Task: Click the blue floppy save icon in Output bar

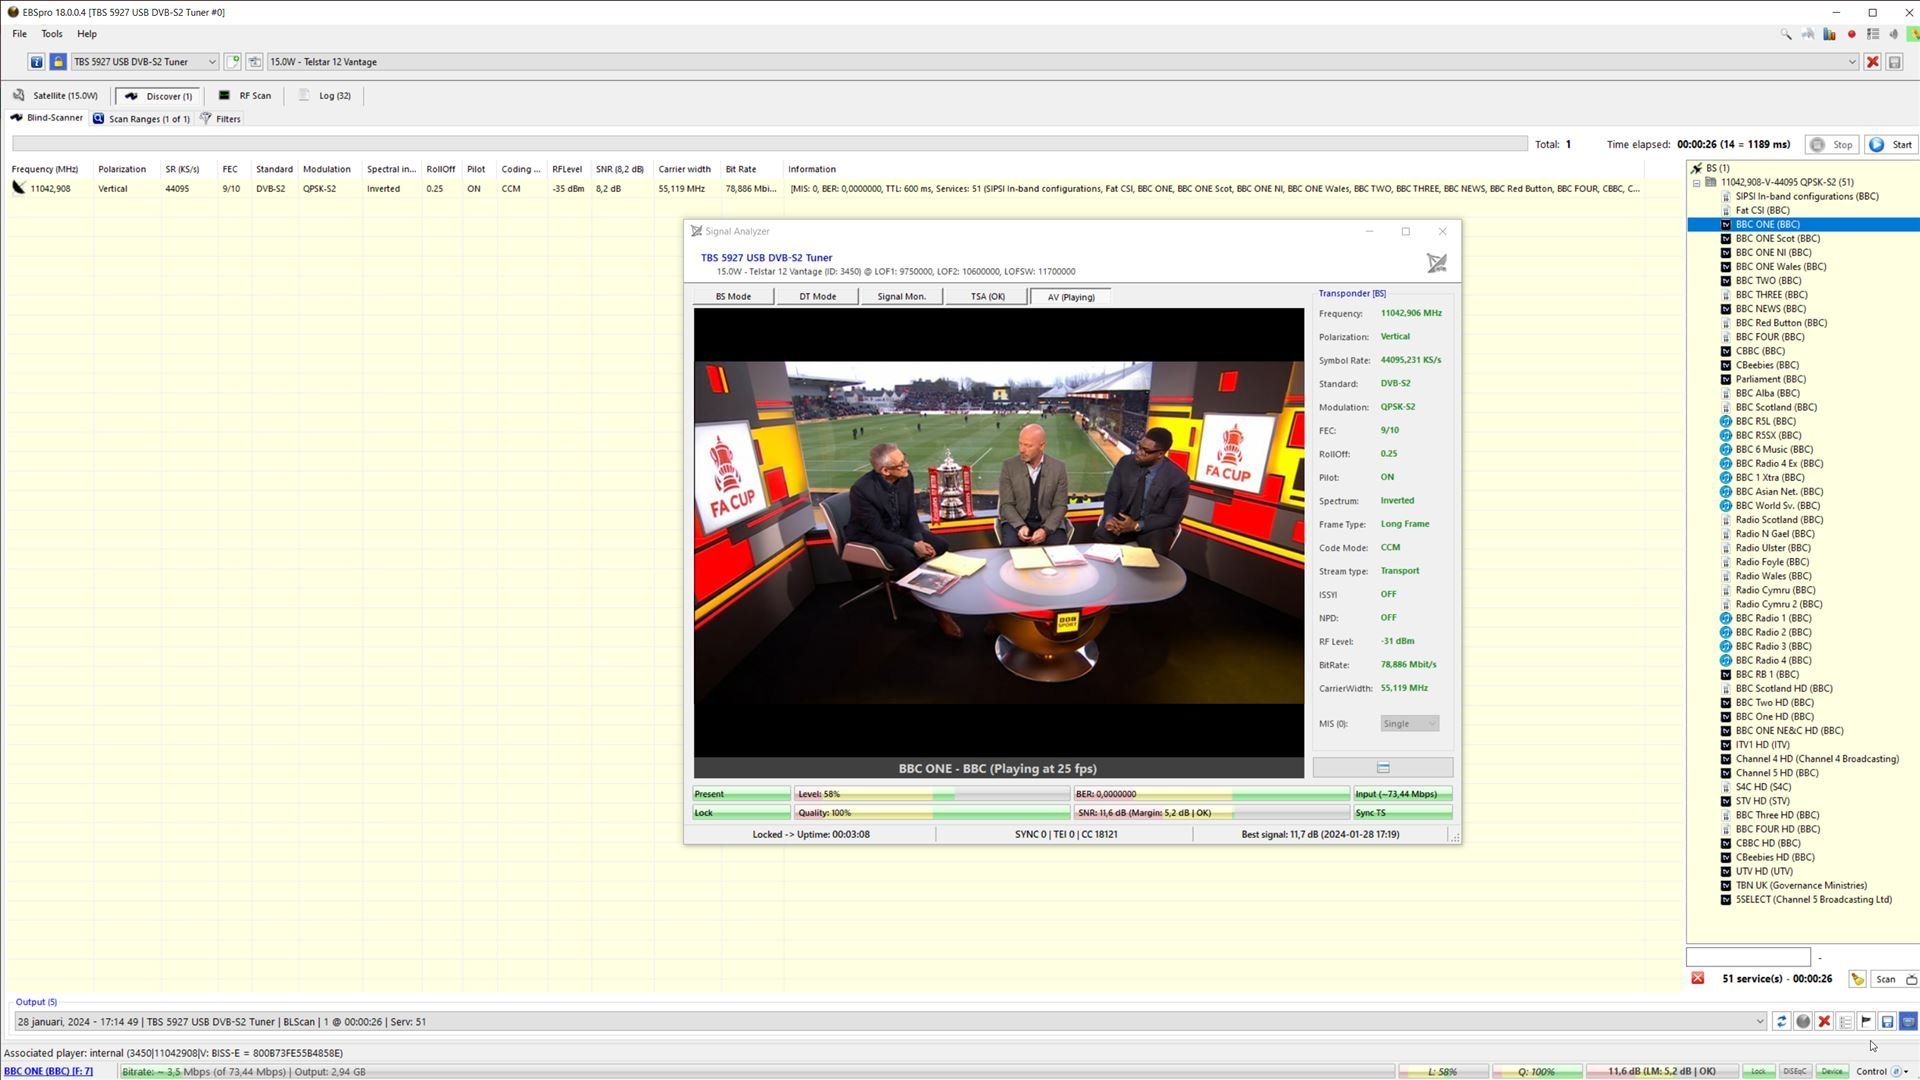Action: point(1887,1022)
